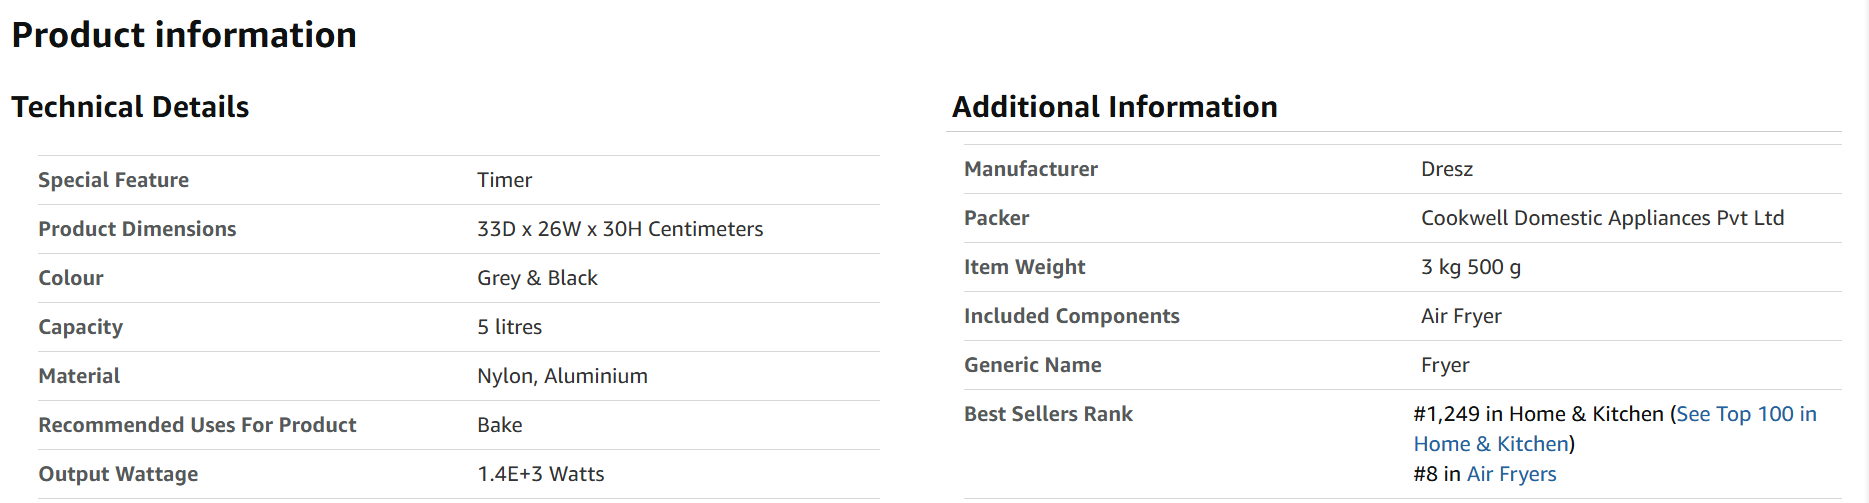1869x503 pixels.
Task: Click the Included Components label
Action: (1072, 316)
